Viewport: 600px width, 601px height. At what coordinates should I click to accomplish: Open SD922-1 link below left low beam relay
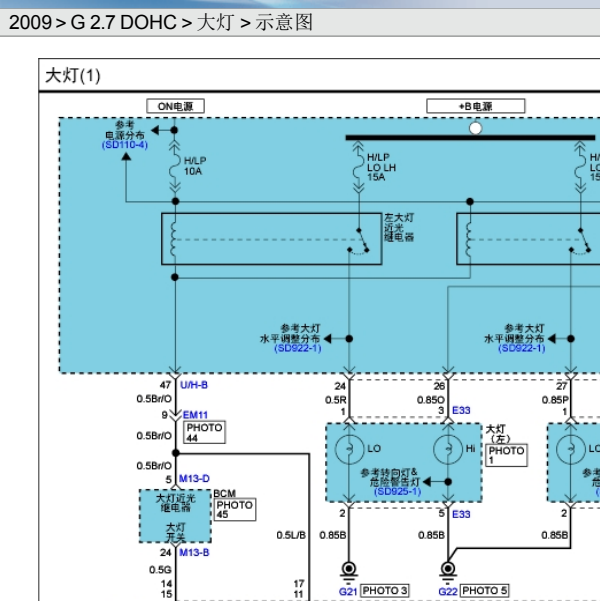(x=298, y=348)
